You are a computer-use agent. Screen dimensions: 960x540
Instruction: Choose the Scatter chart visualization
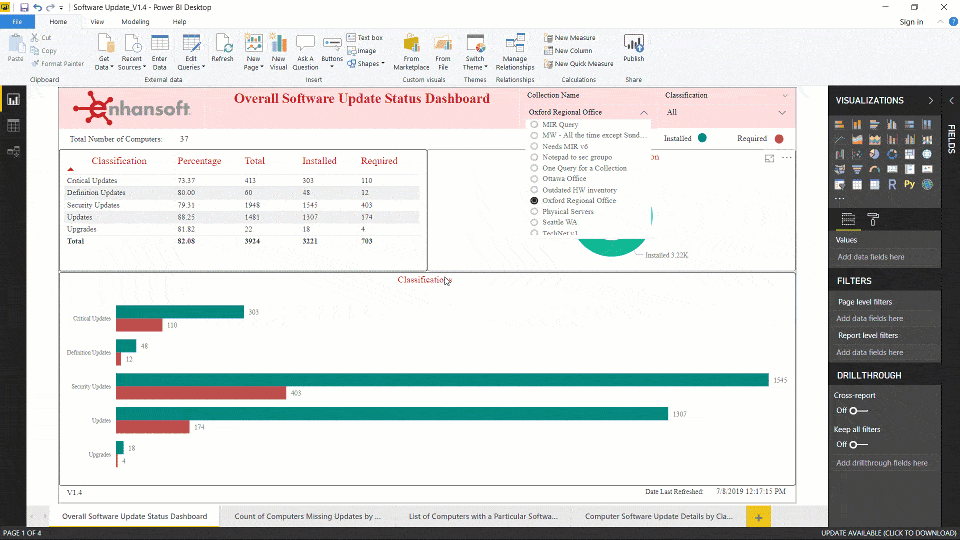pos(857,154)
